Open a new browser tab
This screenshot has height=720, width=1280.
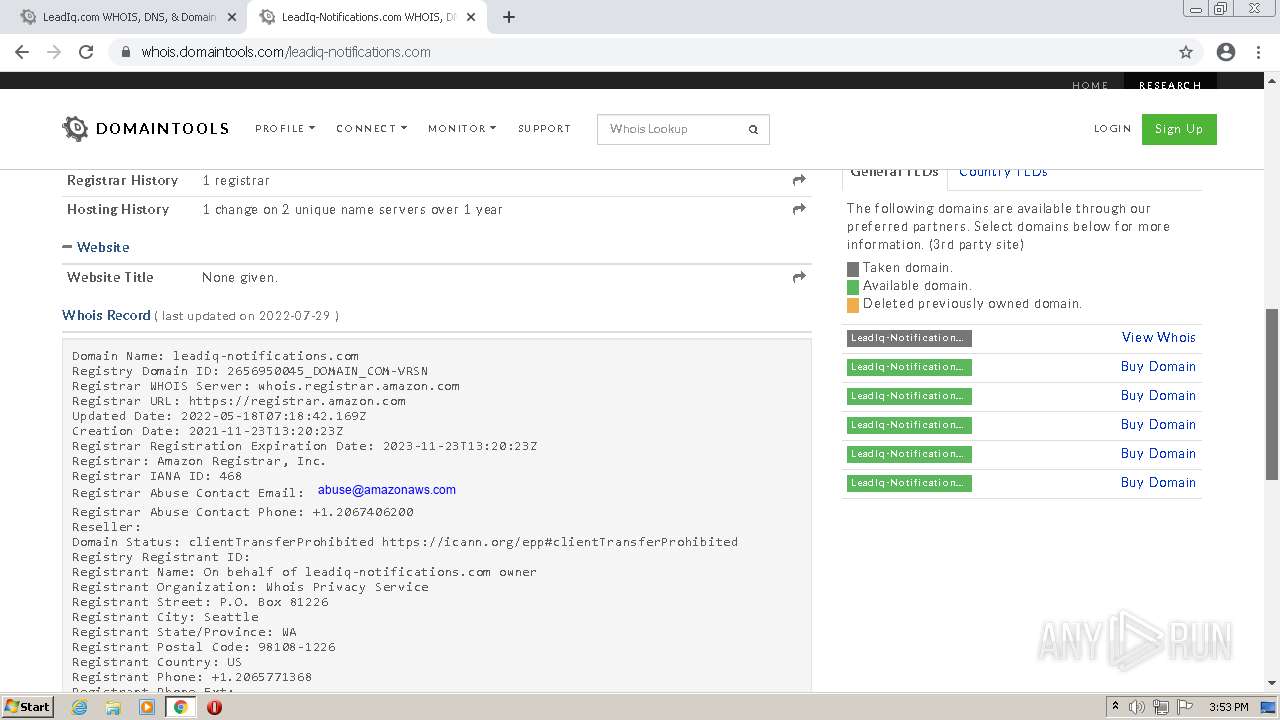pos(509,17)
